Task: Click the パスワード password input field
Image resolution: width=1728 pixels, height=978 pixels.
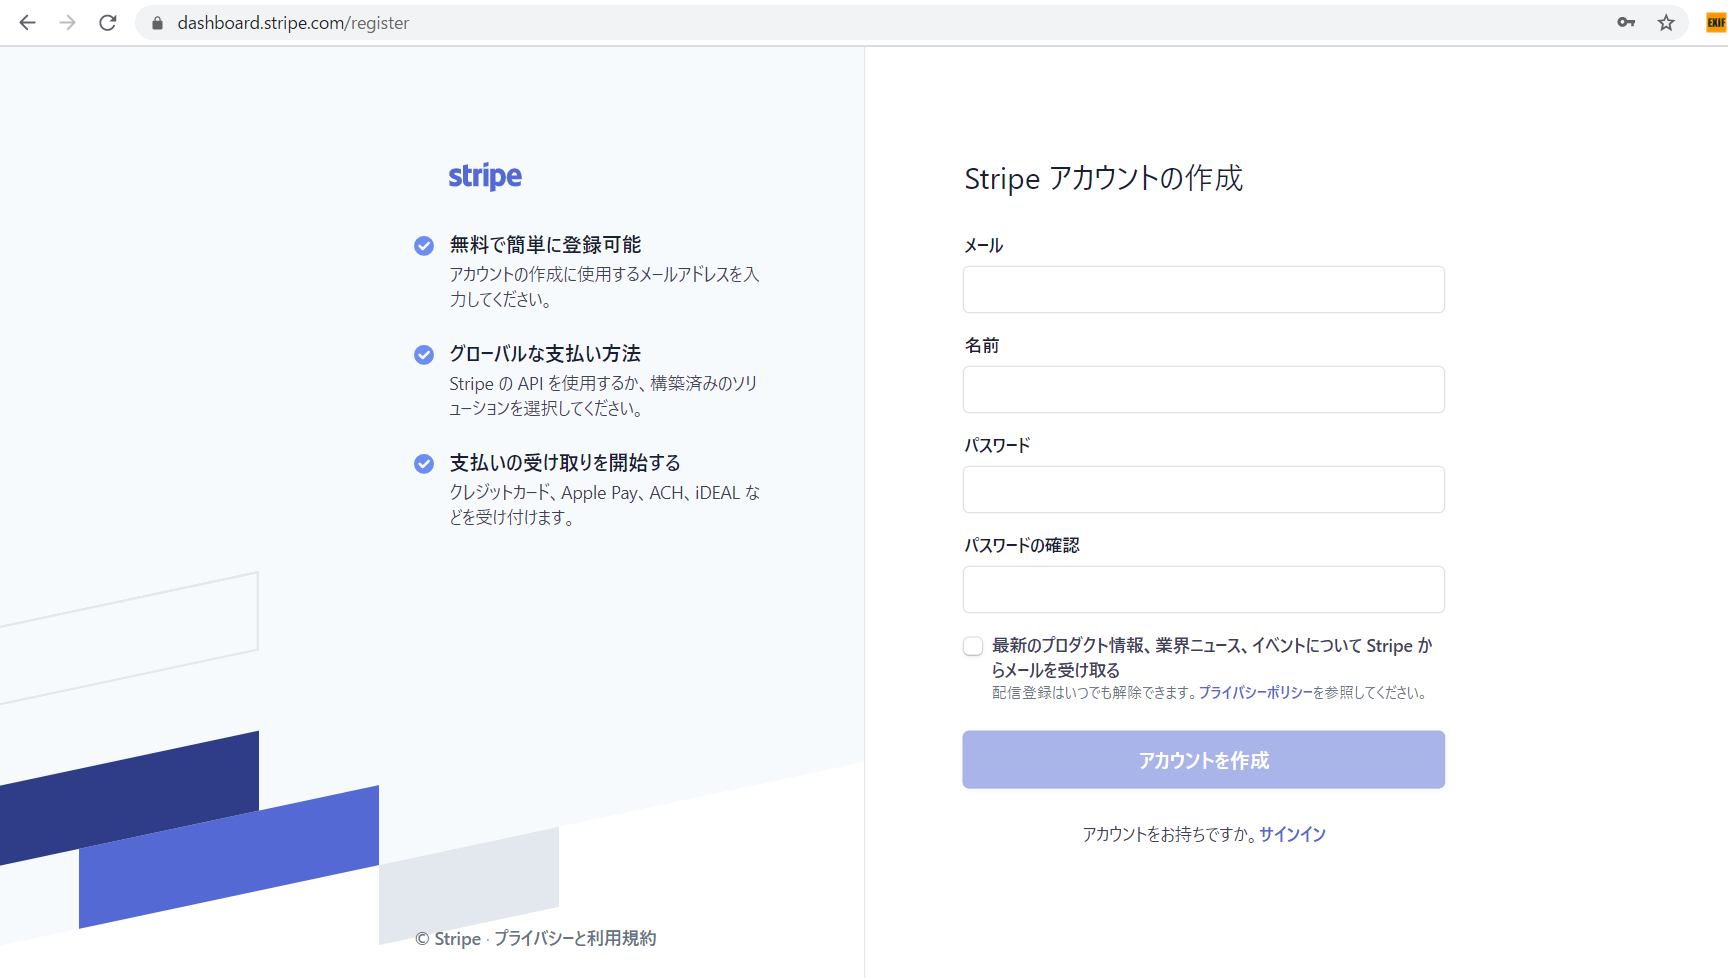Action: point(1203,489)
